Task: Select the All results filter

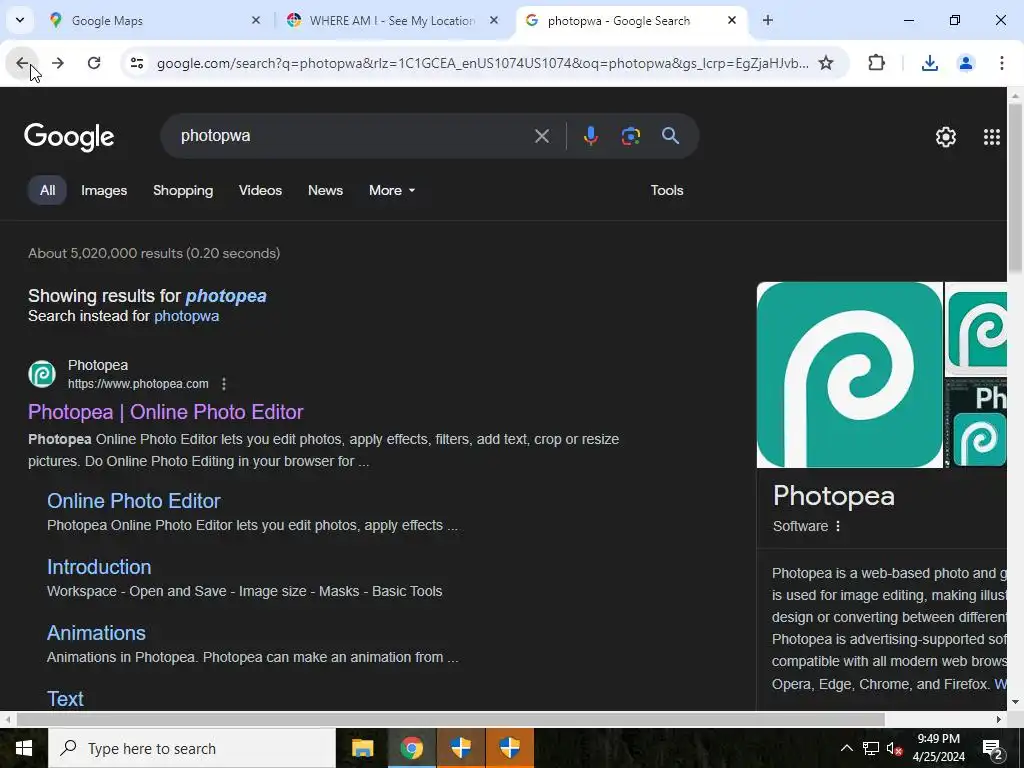Action: point(47,190)
